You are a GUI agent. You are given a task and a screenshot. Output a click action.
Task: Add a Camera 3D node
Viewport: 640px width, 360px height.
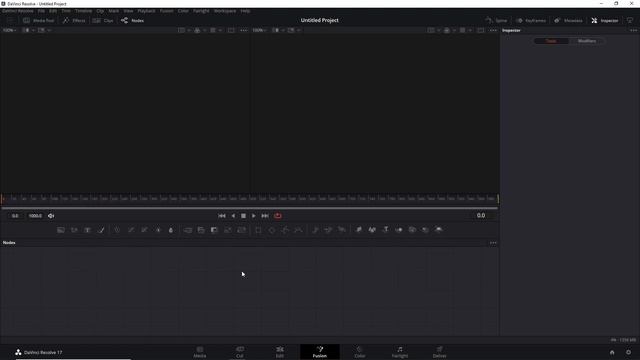pos(412,230)
